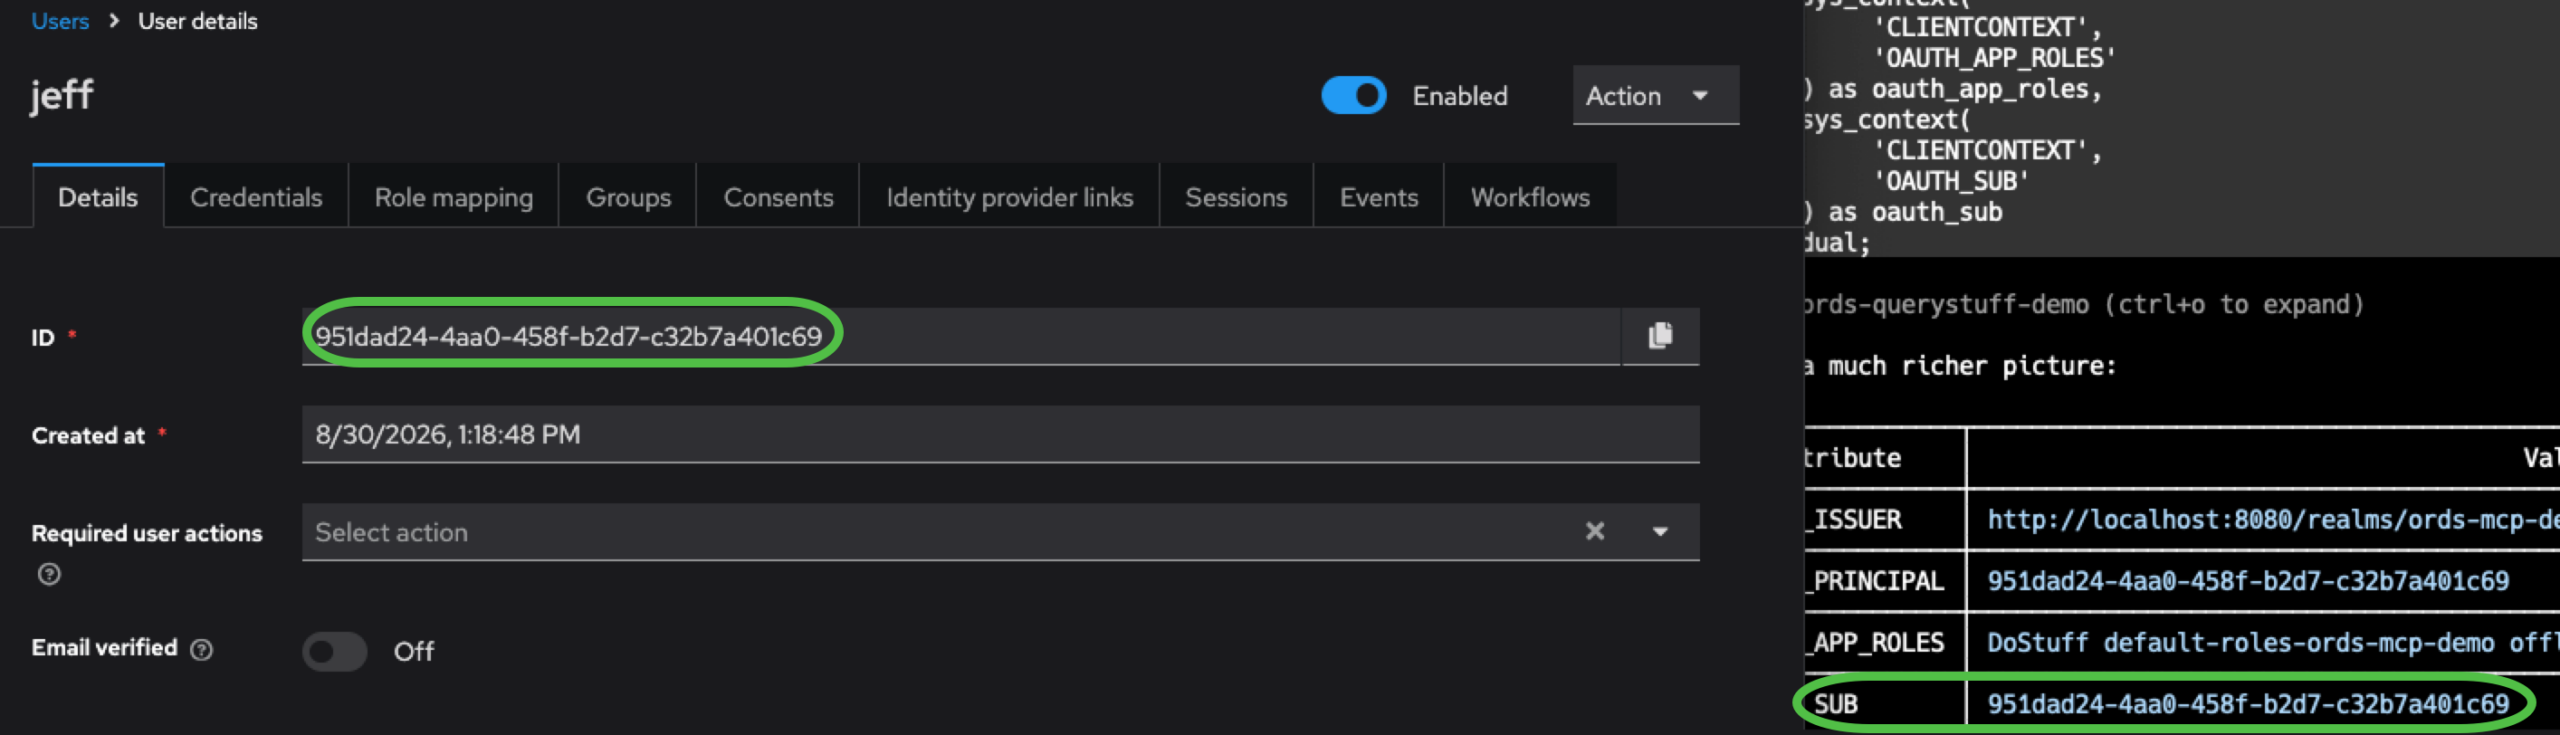The image size is (2560, 735).
Task: Navigate back to Users breadcrumb link
Action: [x=60, y=21]
